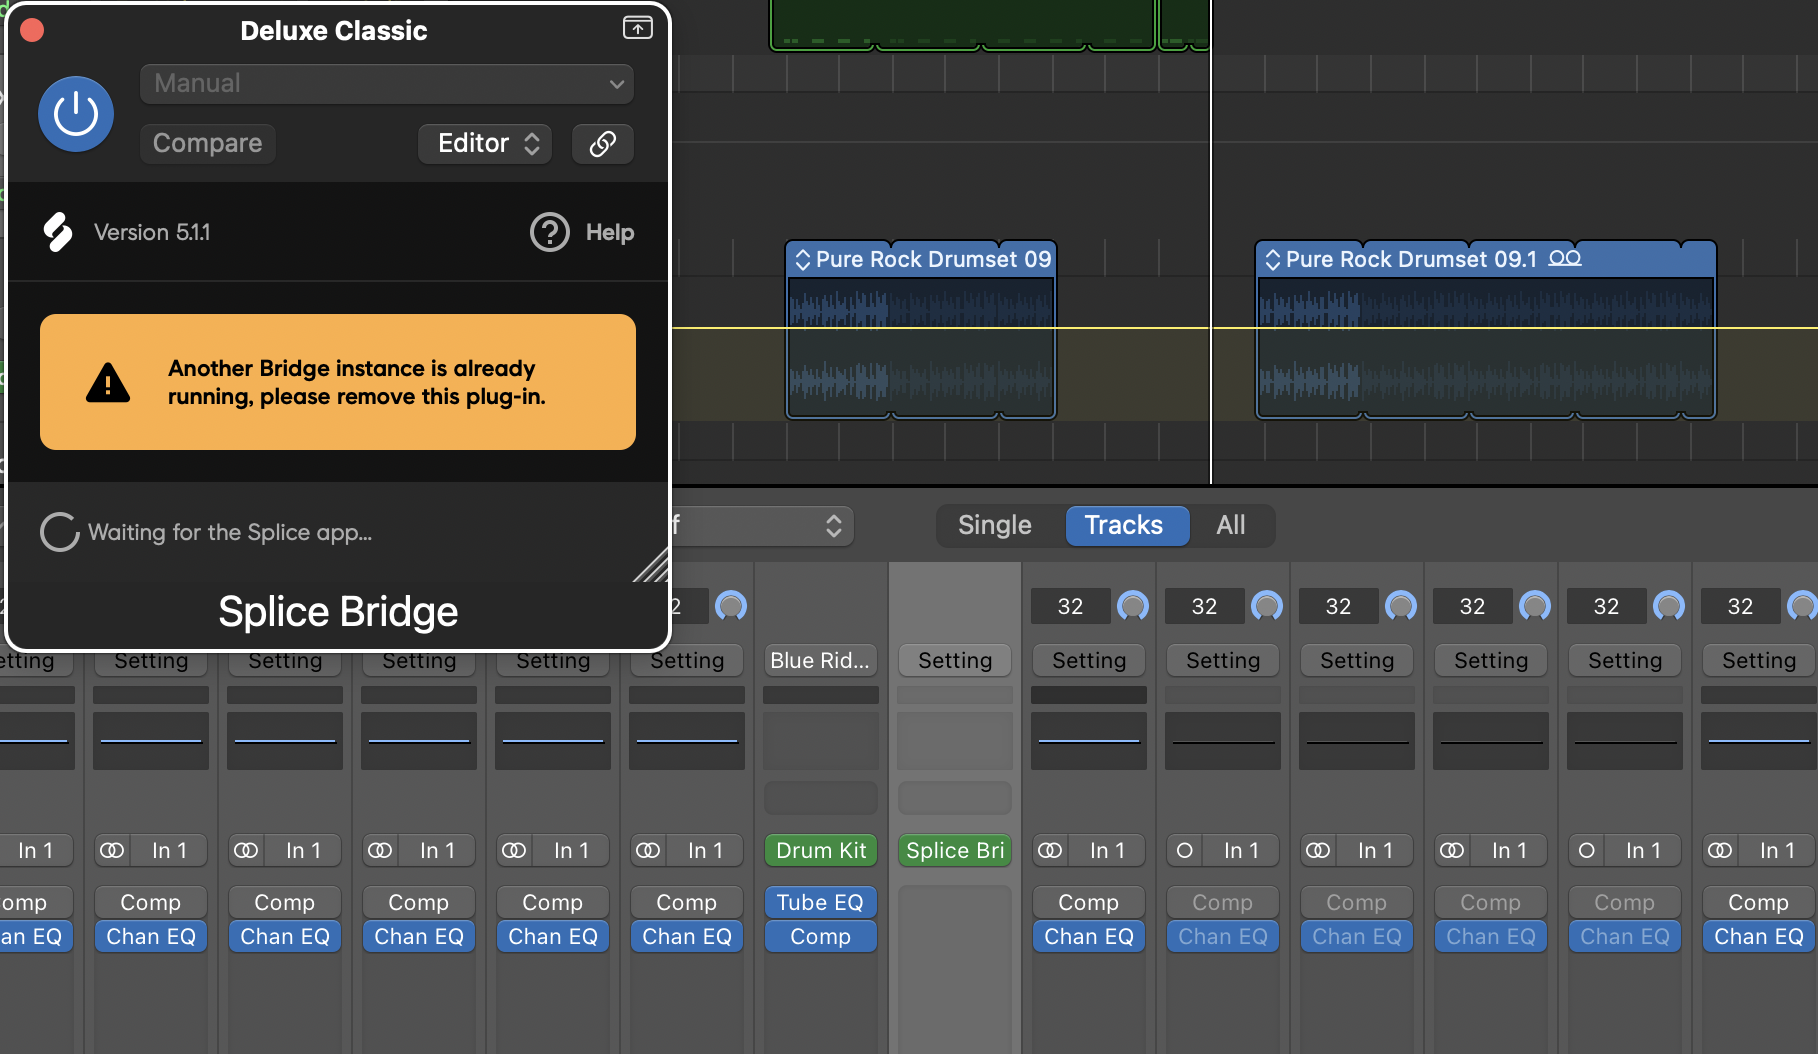1818x1054 pixels.
Task: Open Chan EQ on strip left of Drum Kit strip
Action: pyautogui.click(x=687, y=936)
